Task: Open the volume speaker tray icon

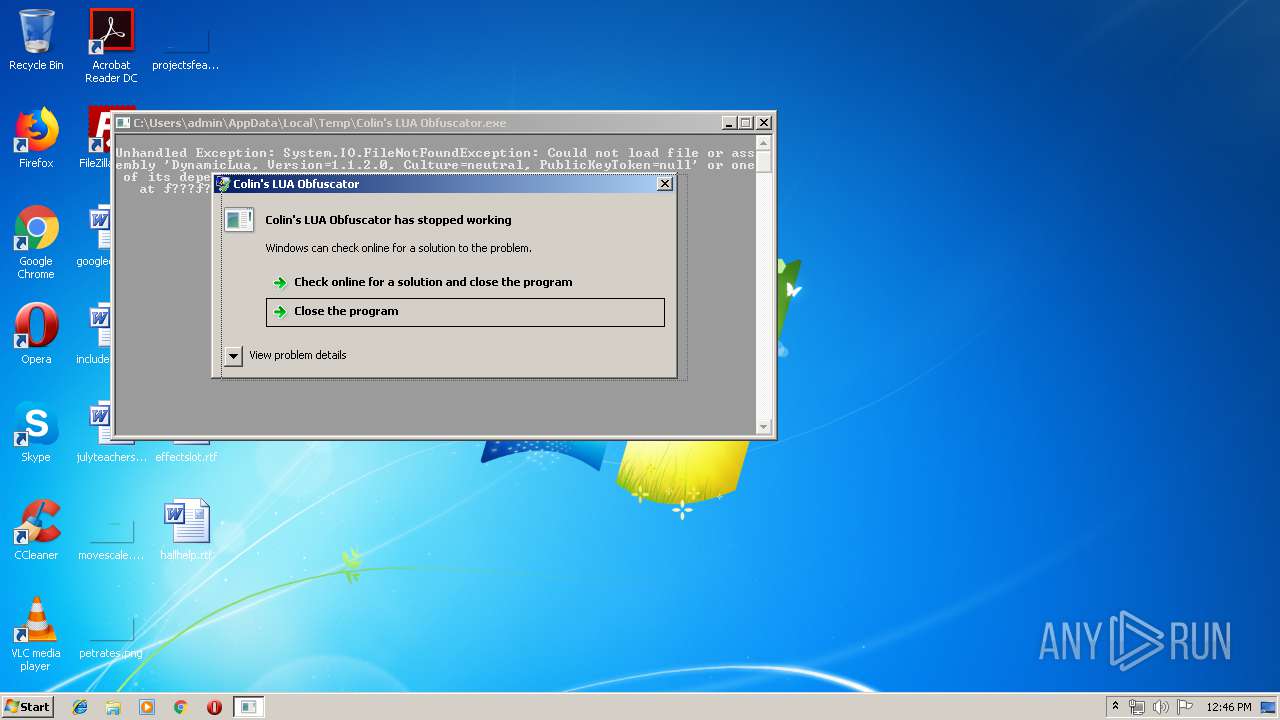Action: 1161,707
